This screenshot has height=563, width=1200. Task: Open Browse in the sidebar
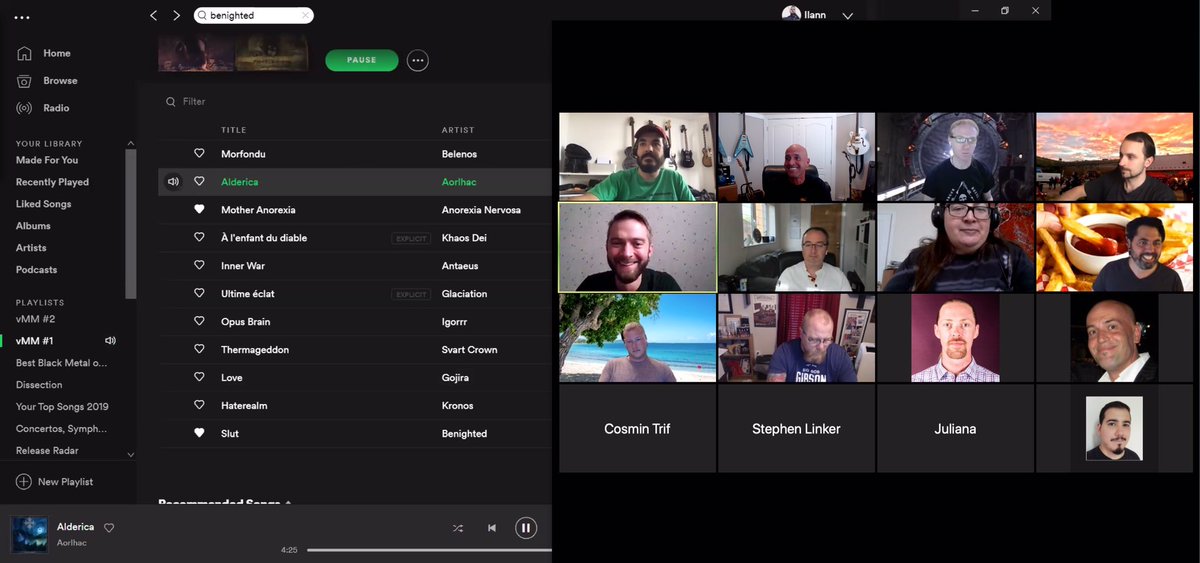tap(60, 80)
